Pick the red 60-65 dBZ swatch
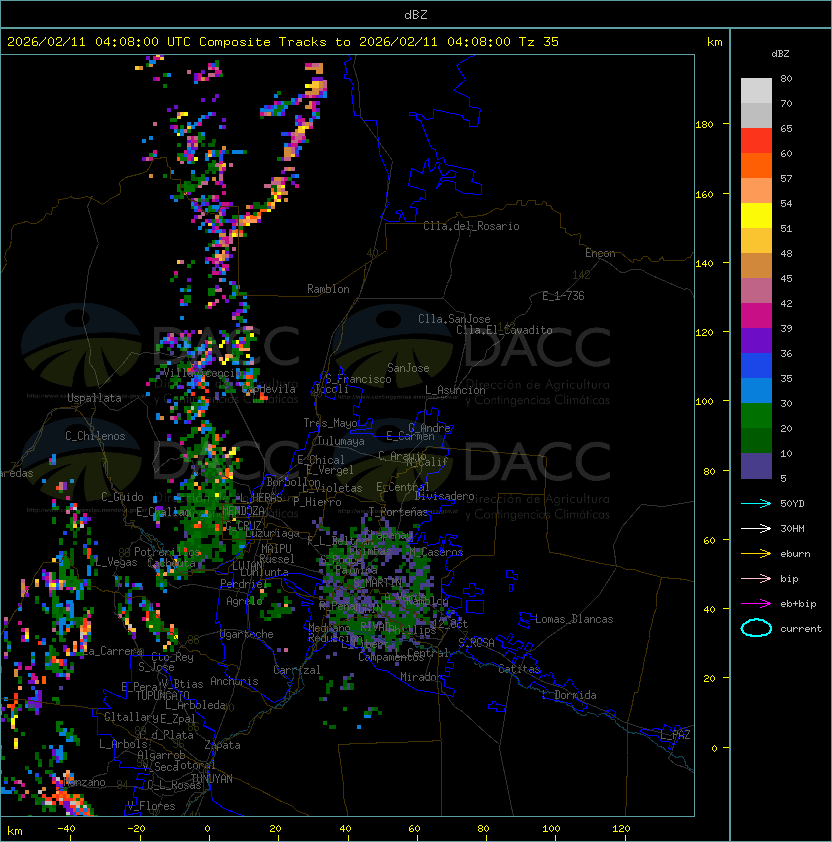The width and height of the screenshot is (832, 842). click(x=756, y=141)
